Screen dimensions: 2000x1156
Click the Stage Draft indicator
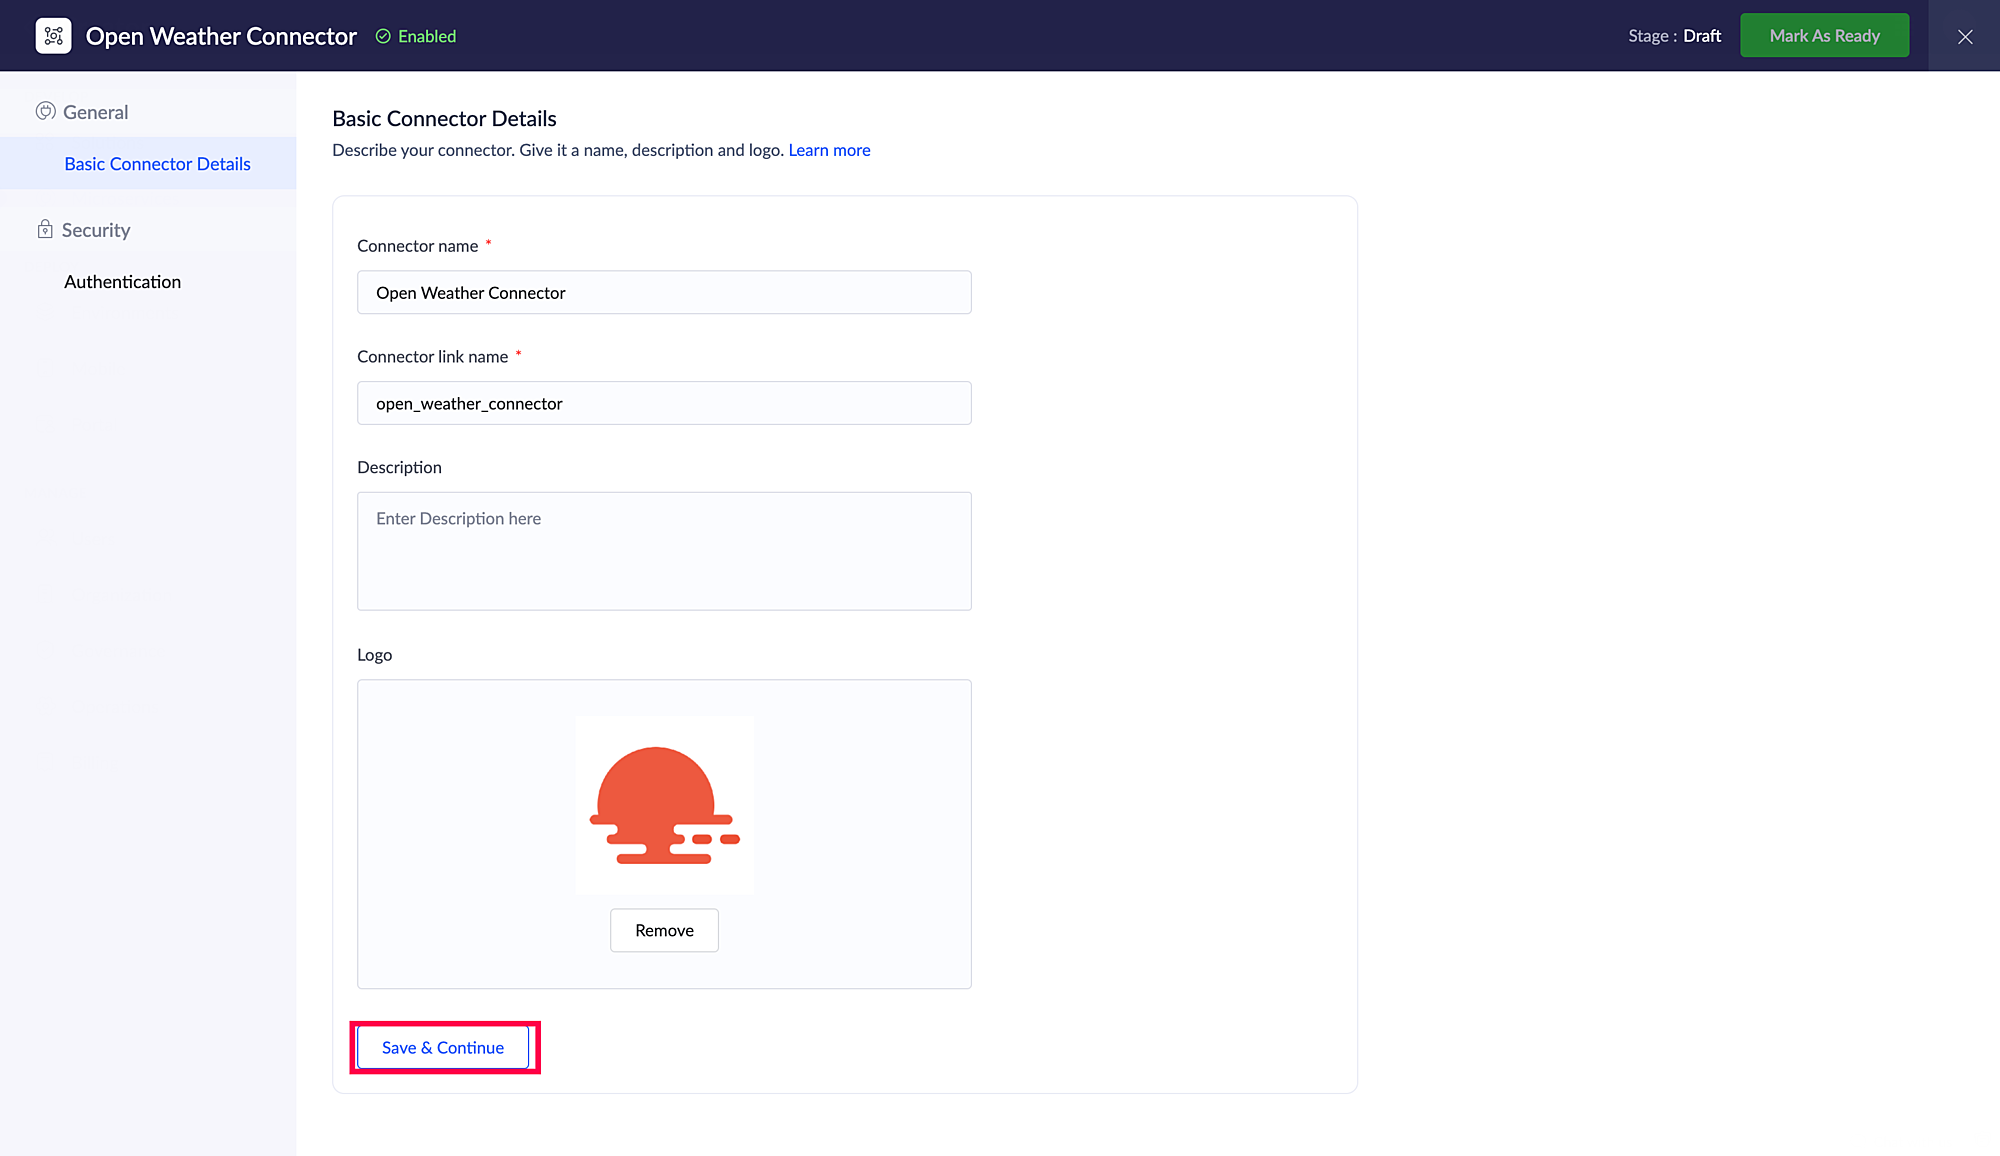[1674, 36]
